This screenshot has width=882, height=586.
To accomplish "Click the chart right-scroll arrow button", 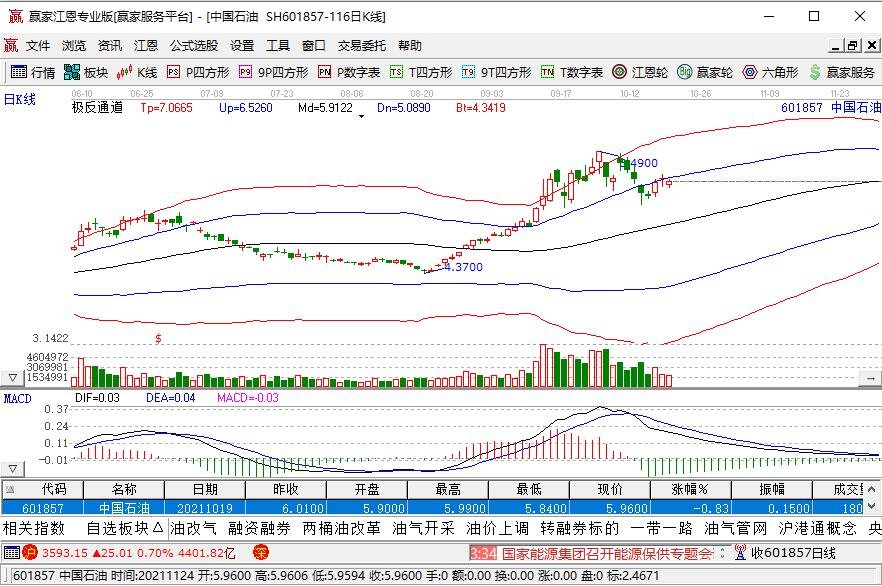I will (x=870, y=378).
